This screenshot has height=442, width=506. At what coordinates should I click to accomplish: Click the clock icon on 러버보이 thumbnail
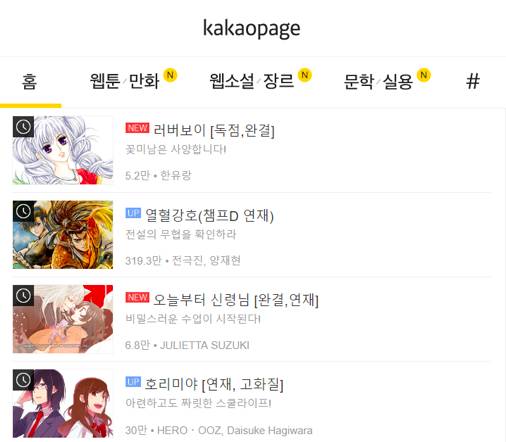click(x=23, y=127)
